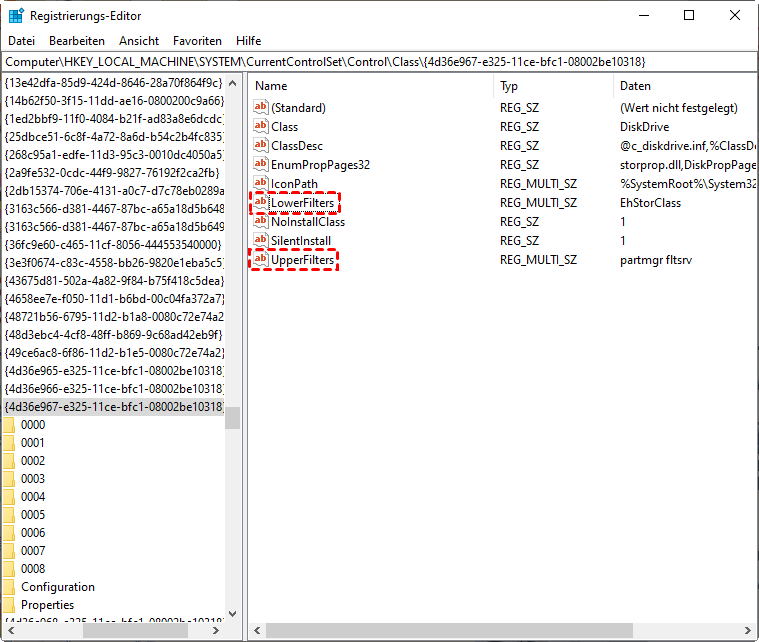
Task: Click the SilentInstall value icon
Action: [260, 241]
